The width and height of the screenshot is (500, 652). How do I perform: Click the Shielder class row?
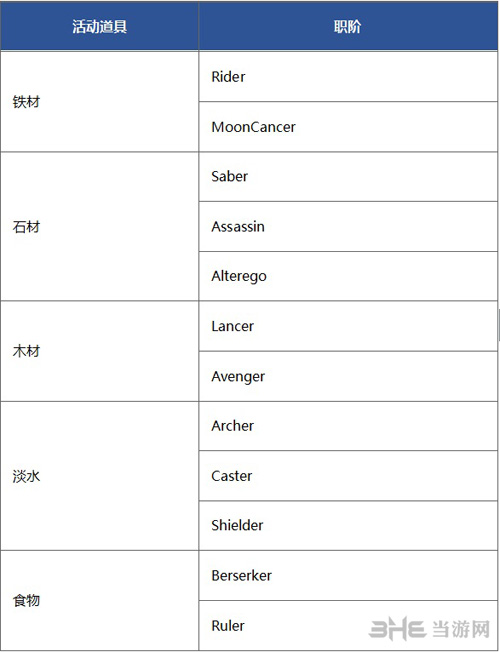pyautogui.click(x=348, y=526)
